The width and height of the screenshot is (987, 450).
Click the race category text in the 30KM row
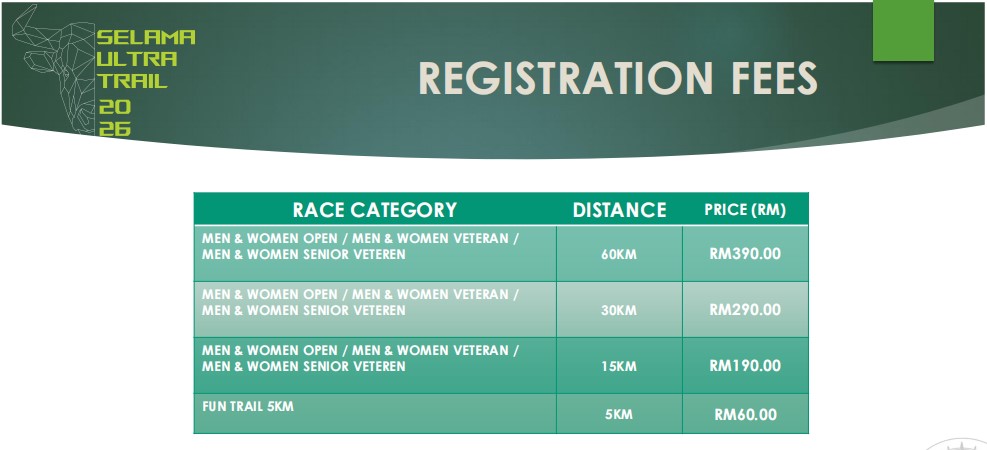pos(360,302)
